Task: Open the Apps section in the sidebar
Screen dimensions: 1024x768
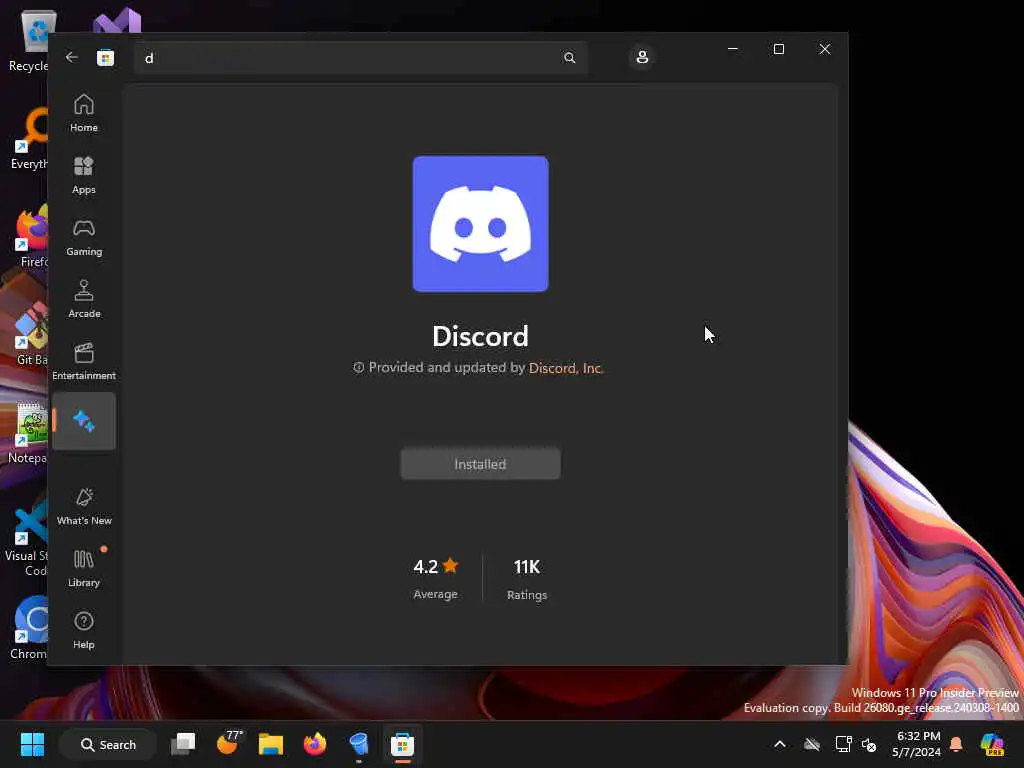Action: pyautogui.click(x=84, y=175)
